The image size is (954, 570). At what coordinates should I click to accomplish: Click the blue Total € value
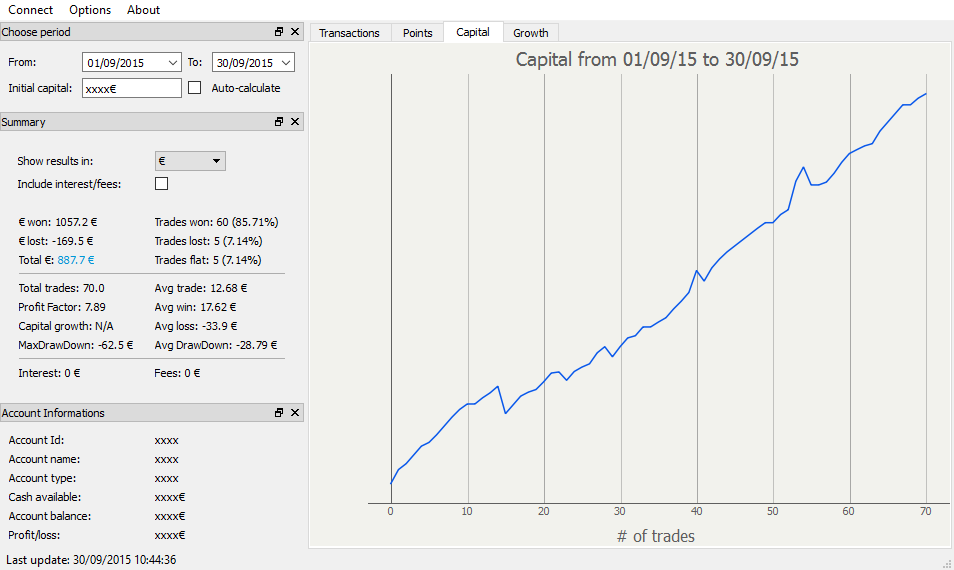click(x=76, y=260)
